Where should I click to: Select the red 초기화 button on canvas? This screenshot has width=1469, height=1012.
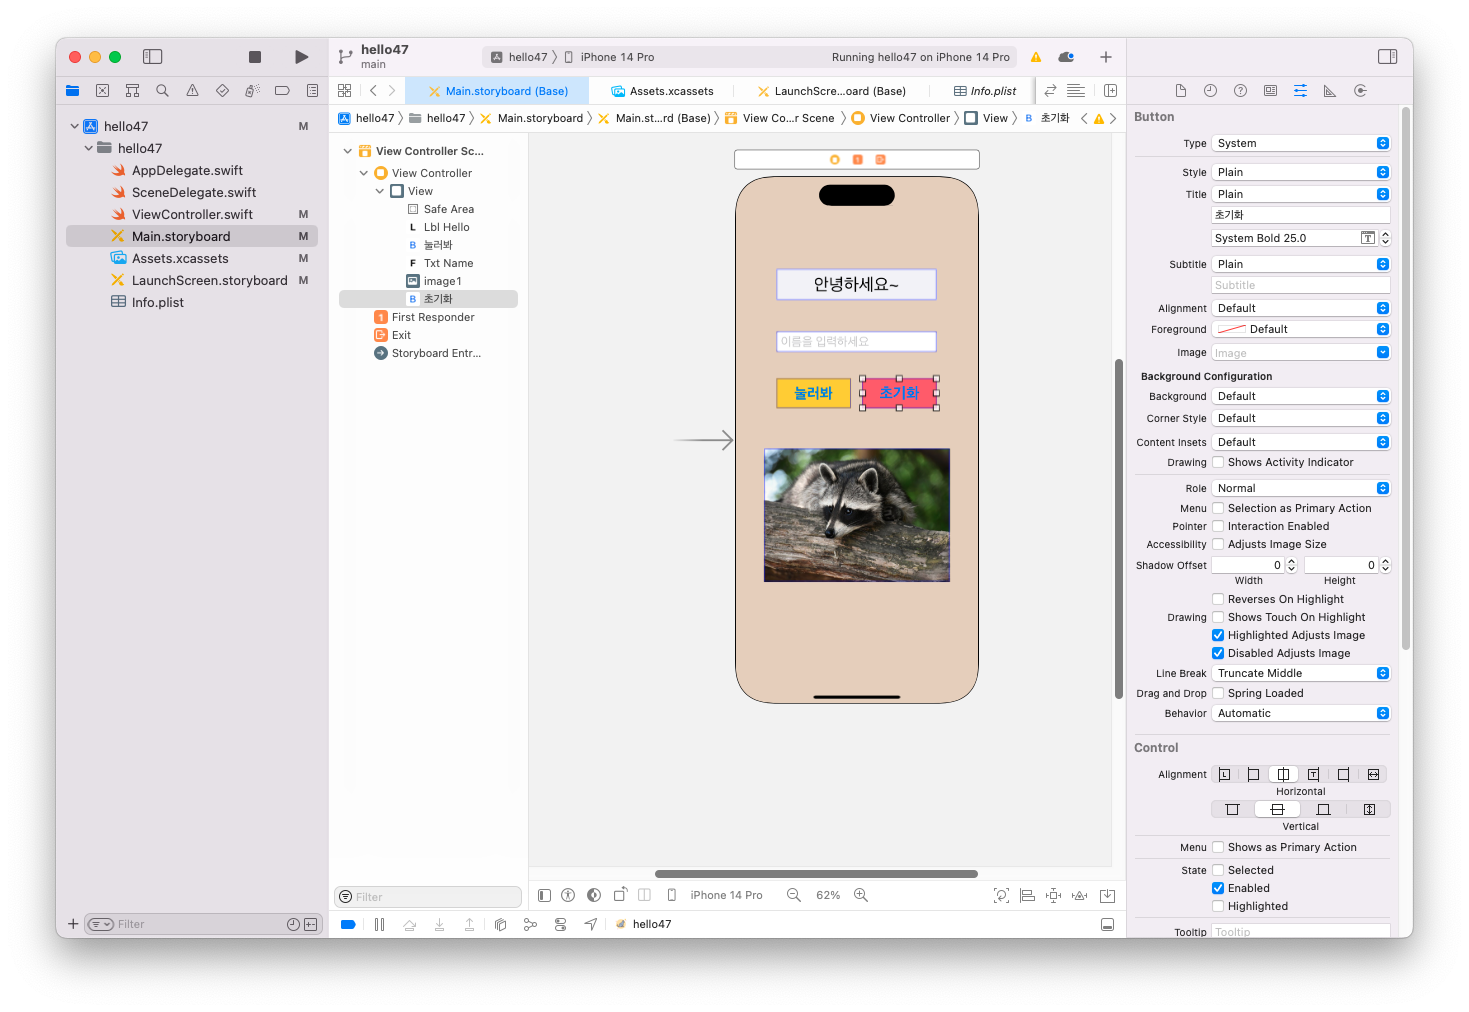point(899,393)
